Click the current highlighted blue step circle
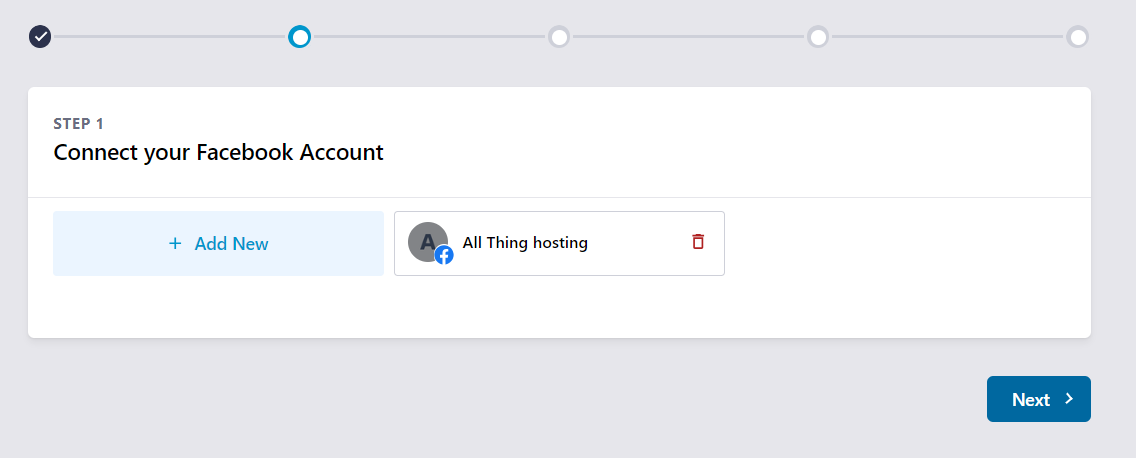The image size is (1136, 458). [299, 37]
